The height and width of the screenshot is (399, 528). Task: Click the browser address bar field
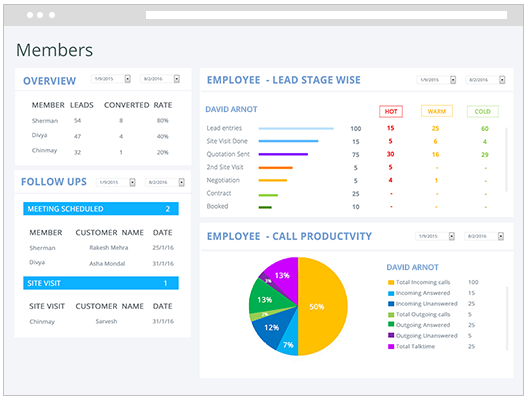[x=326, y=15]
